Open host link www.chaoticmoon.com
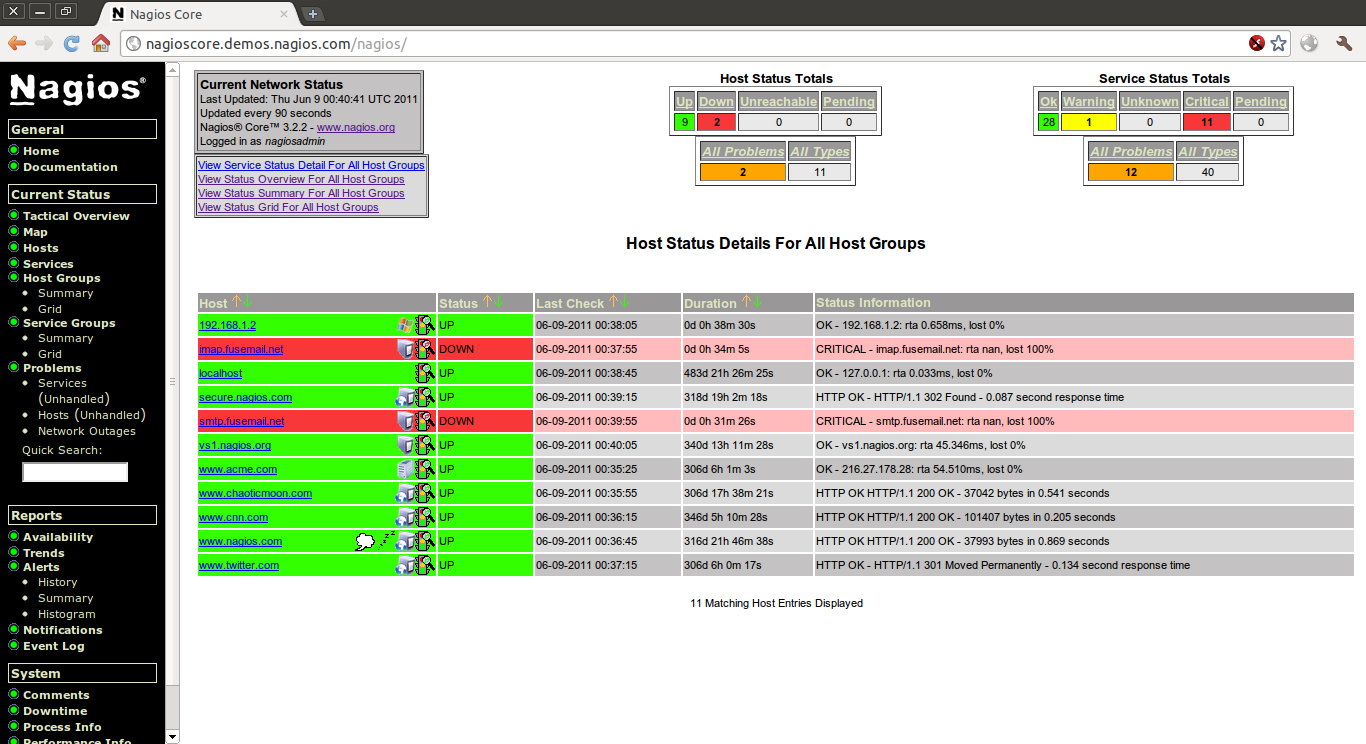Image resolution: width=1366 pixels, height=744 pixels. (x=255, y=493)
